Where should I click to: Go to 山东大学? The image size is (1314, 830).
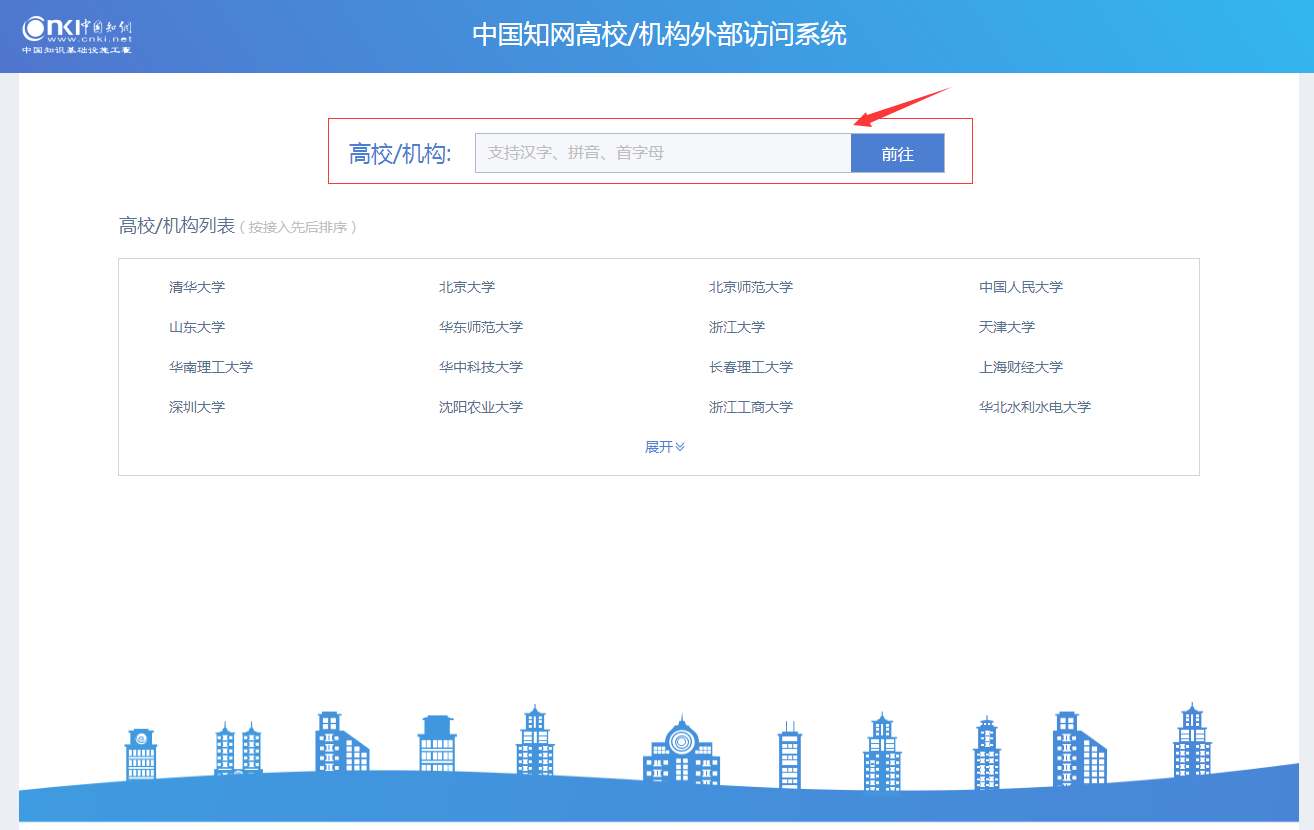tap(197, 327)
